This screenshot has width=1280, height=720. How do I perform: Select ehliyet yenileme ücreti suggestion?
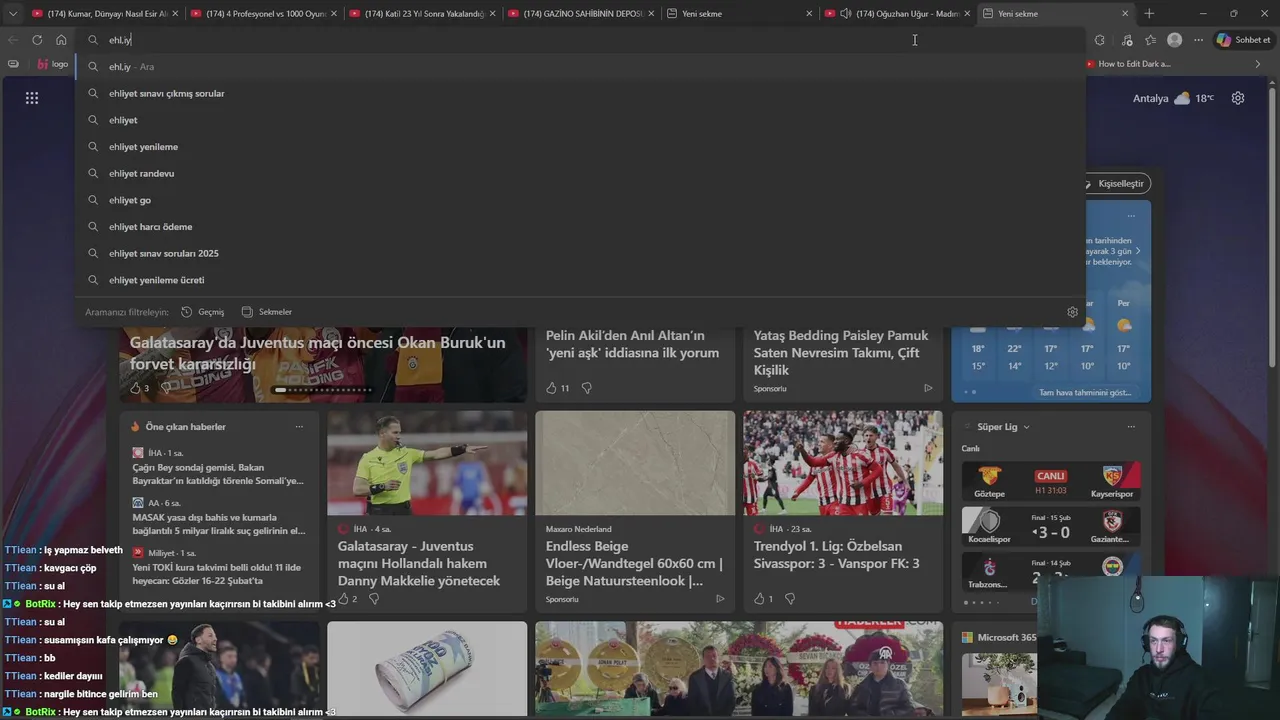(x=580, y=280)
